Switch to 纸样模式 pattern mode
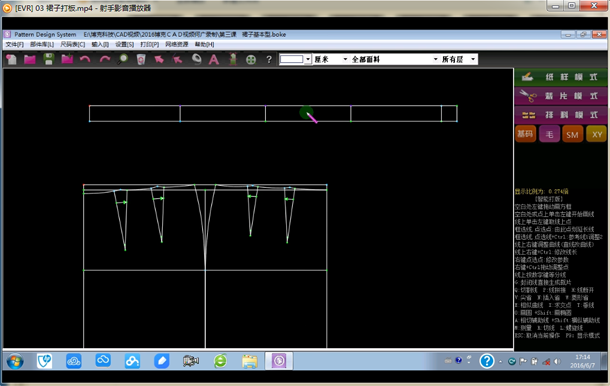 561,77
